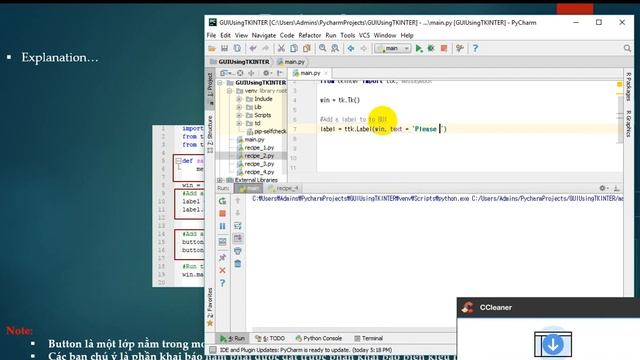Expand the Include folder
The height and width of the screenshot is (360, 640).
coord(239,99)
